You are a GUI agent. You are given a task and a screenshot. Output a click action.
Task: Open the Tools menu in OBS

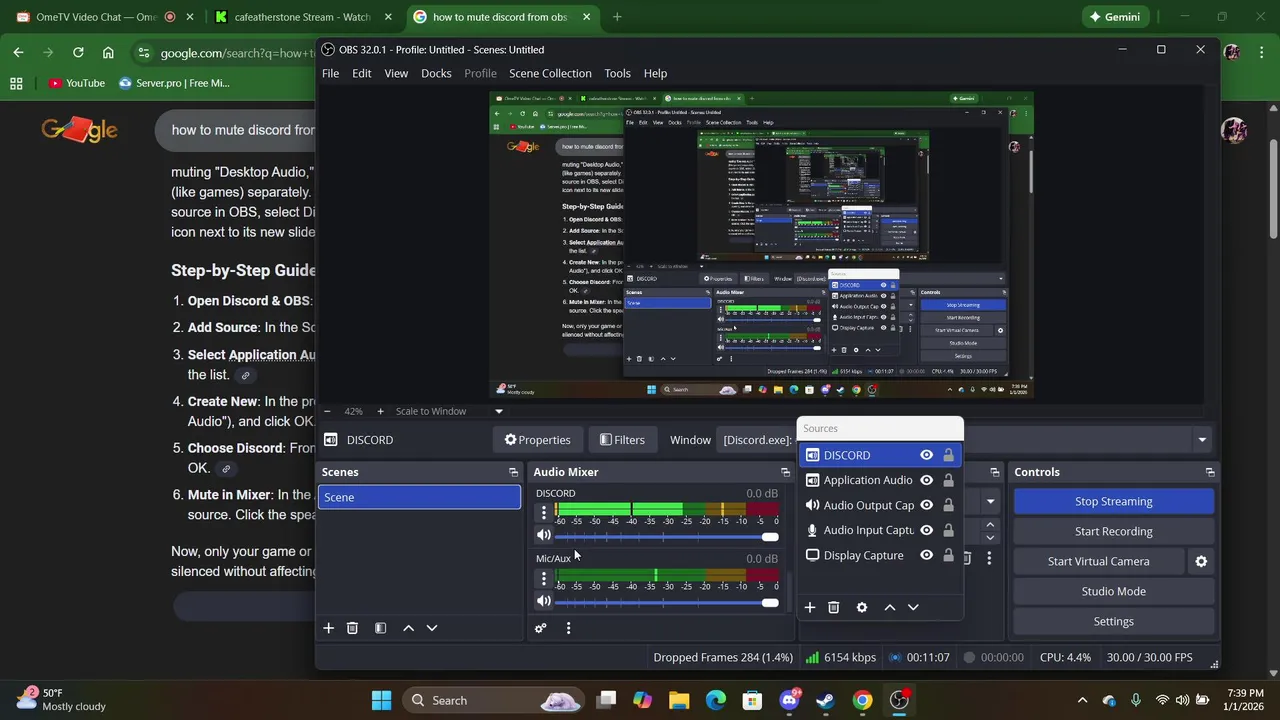point(617,73)
